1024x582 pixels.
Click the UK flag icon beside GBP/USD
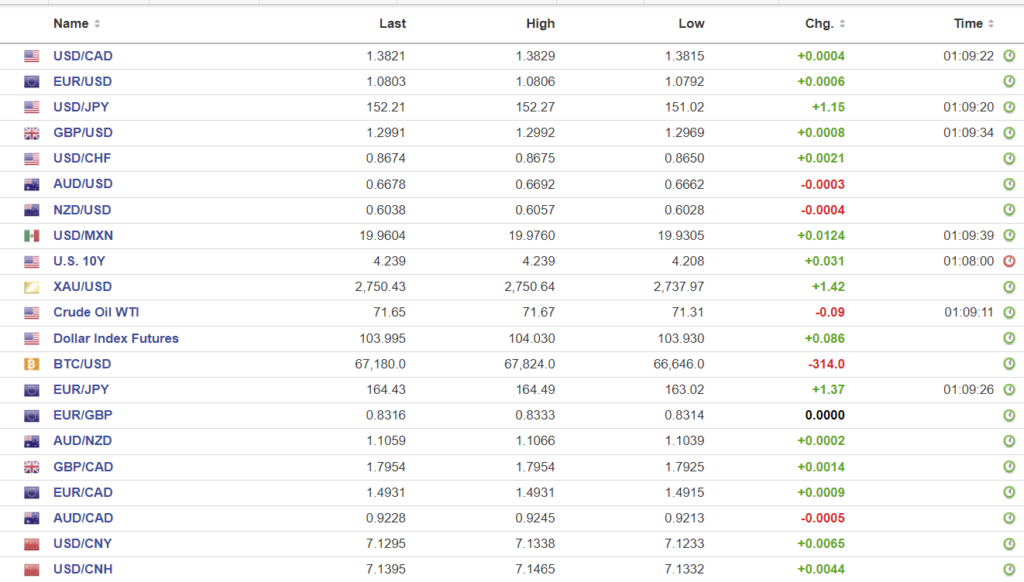32,133
